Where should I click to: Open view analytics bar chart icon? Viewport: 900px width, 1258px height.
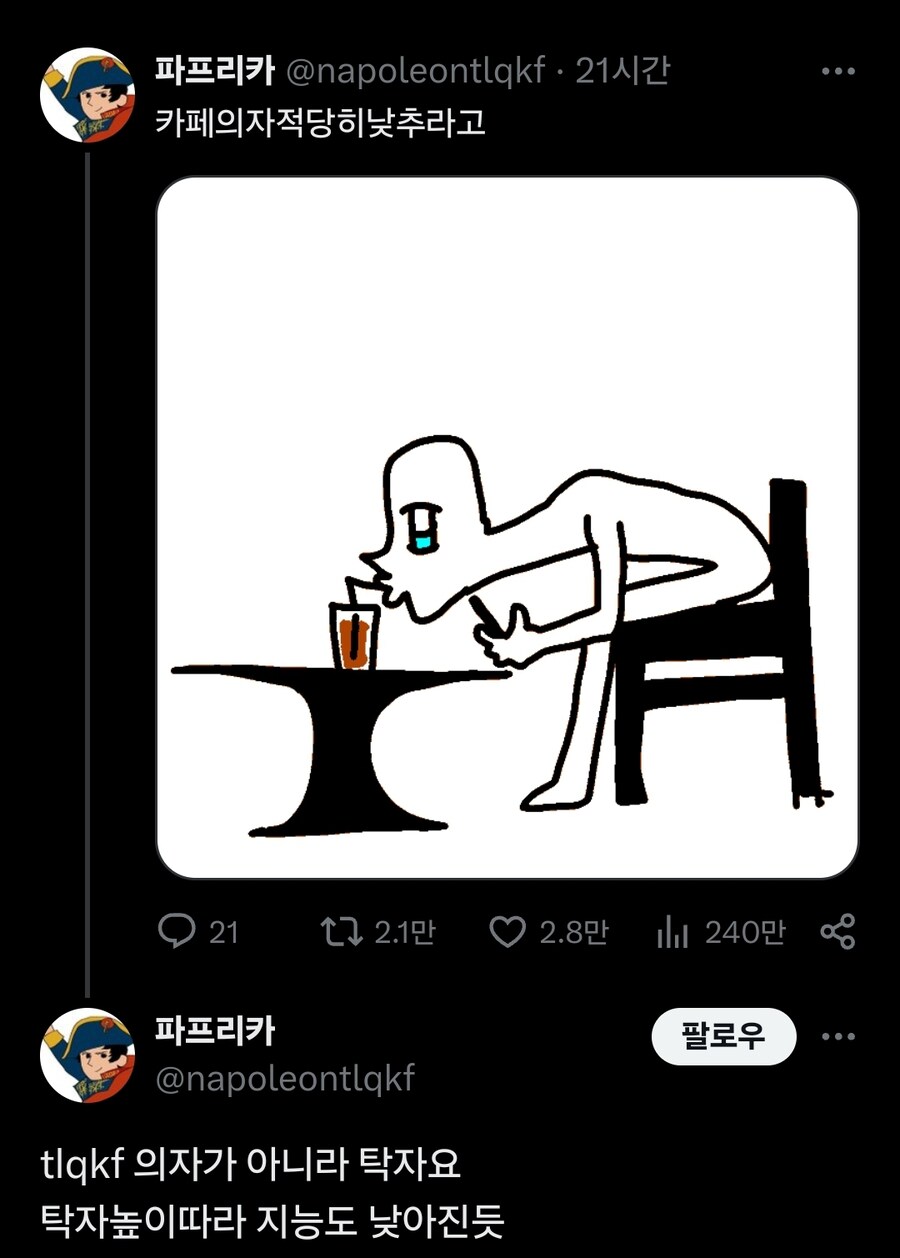point(673,932)
